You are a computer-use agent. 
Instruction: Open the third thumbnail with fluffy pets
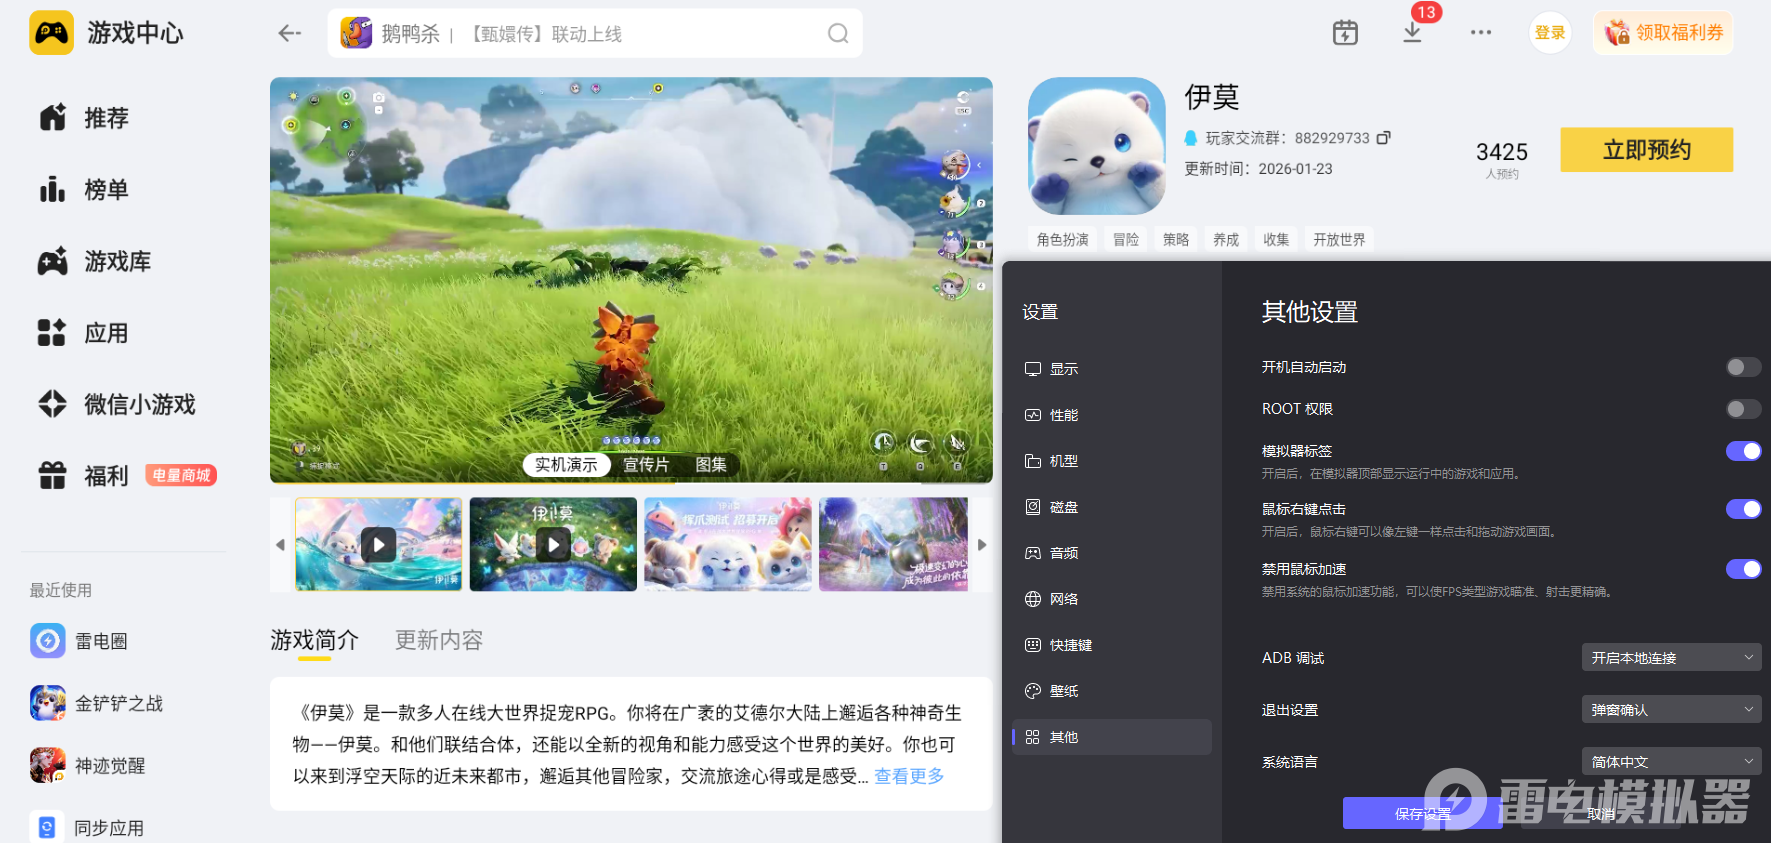click(x=728, y=545)
